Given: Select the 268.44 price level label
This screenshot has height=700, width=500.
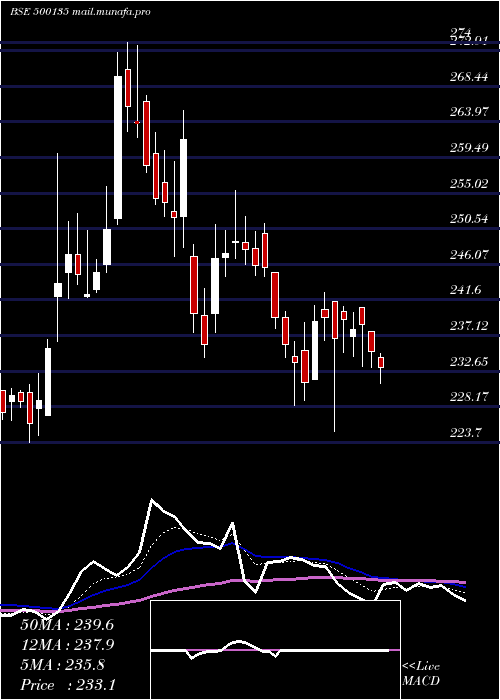Looking at the screenshot, I should [x=468, y=77].
